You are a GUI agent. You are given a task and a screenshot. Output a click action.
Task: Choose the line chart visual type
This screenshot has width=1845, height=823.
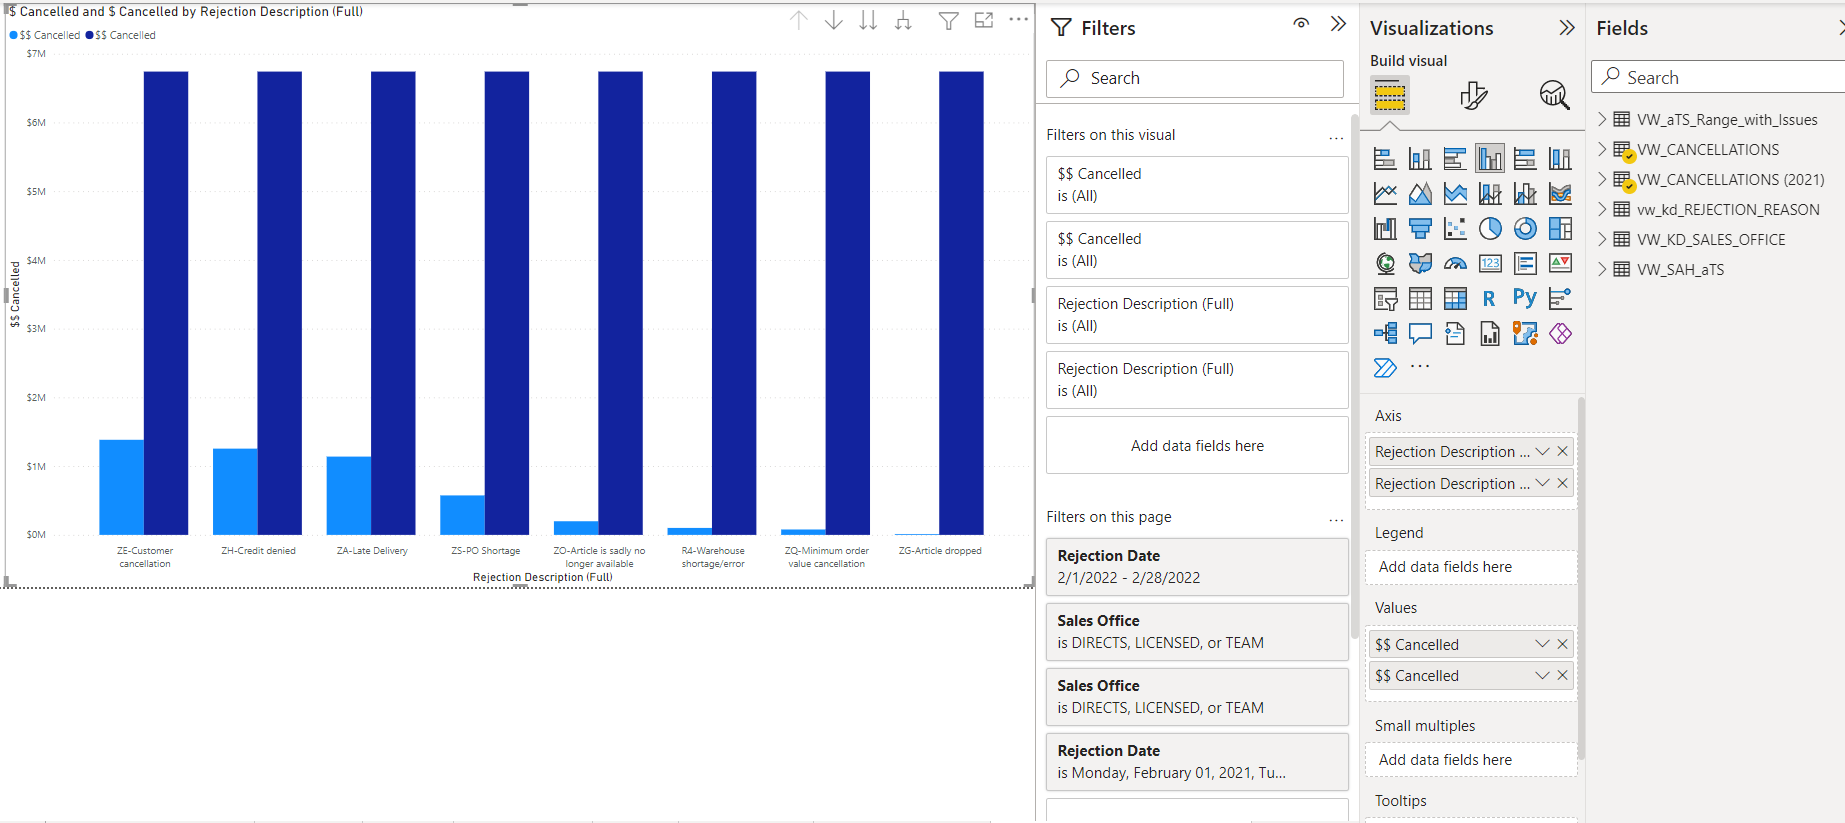[1385, 193]
